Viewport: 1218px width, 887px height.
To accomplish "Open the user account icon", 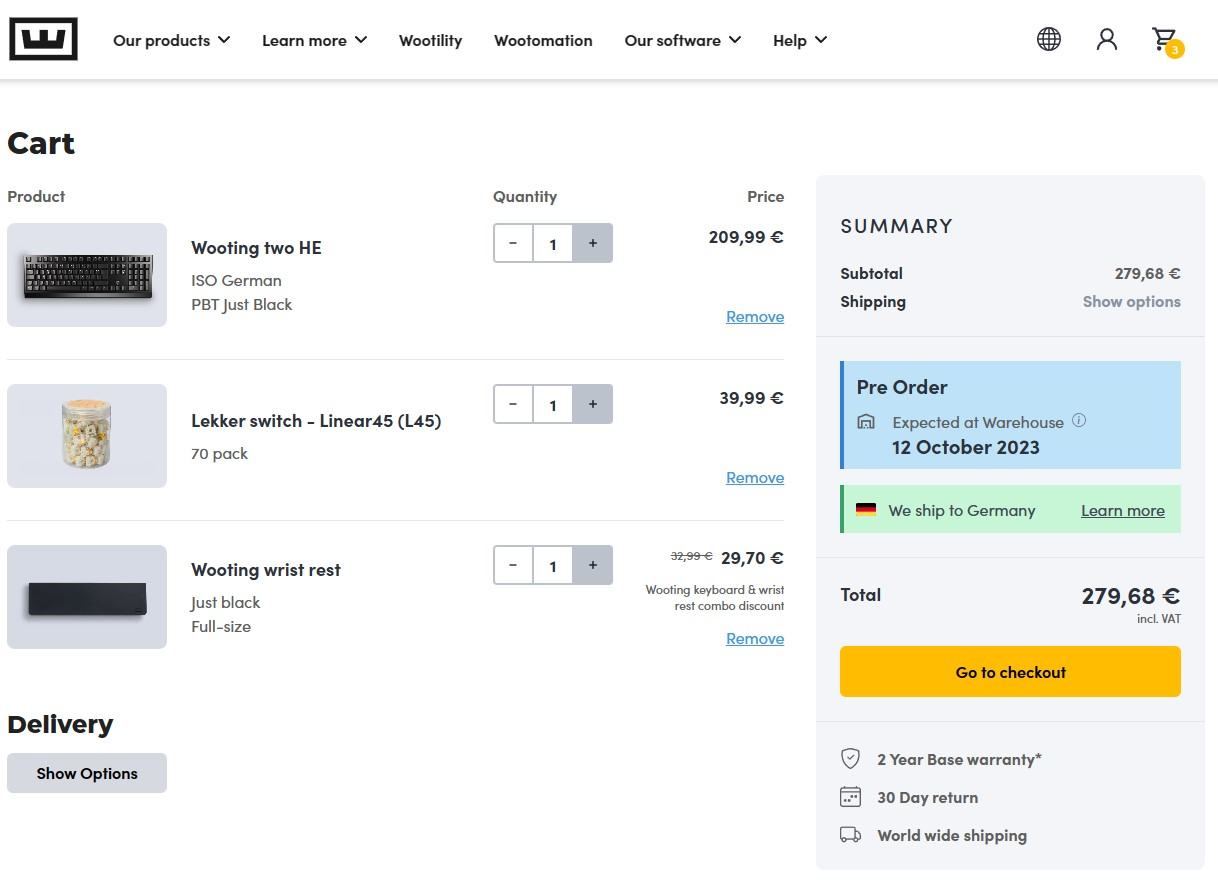I will point(1107,40).
